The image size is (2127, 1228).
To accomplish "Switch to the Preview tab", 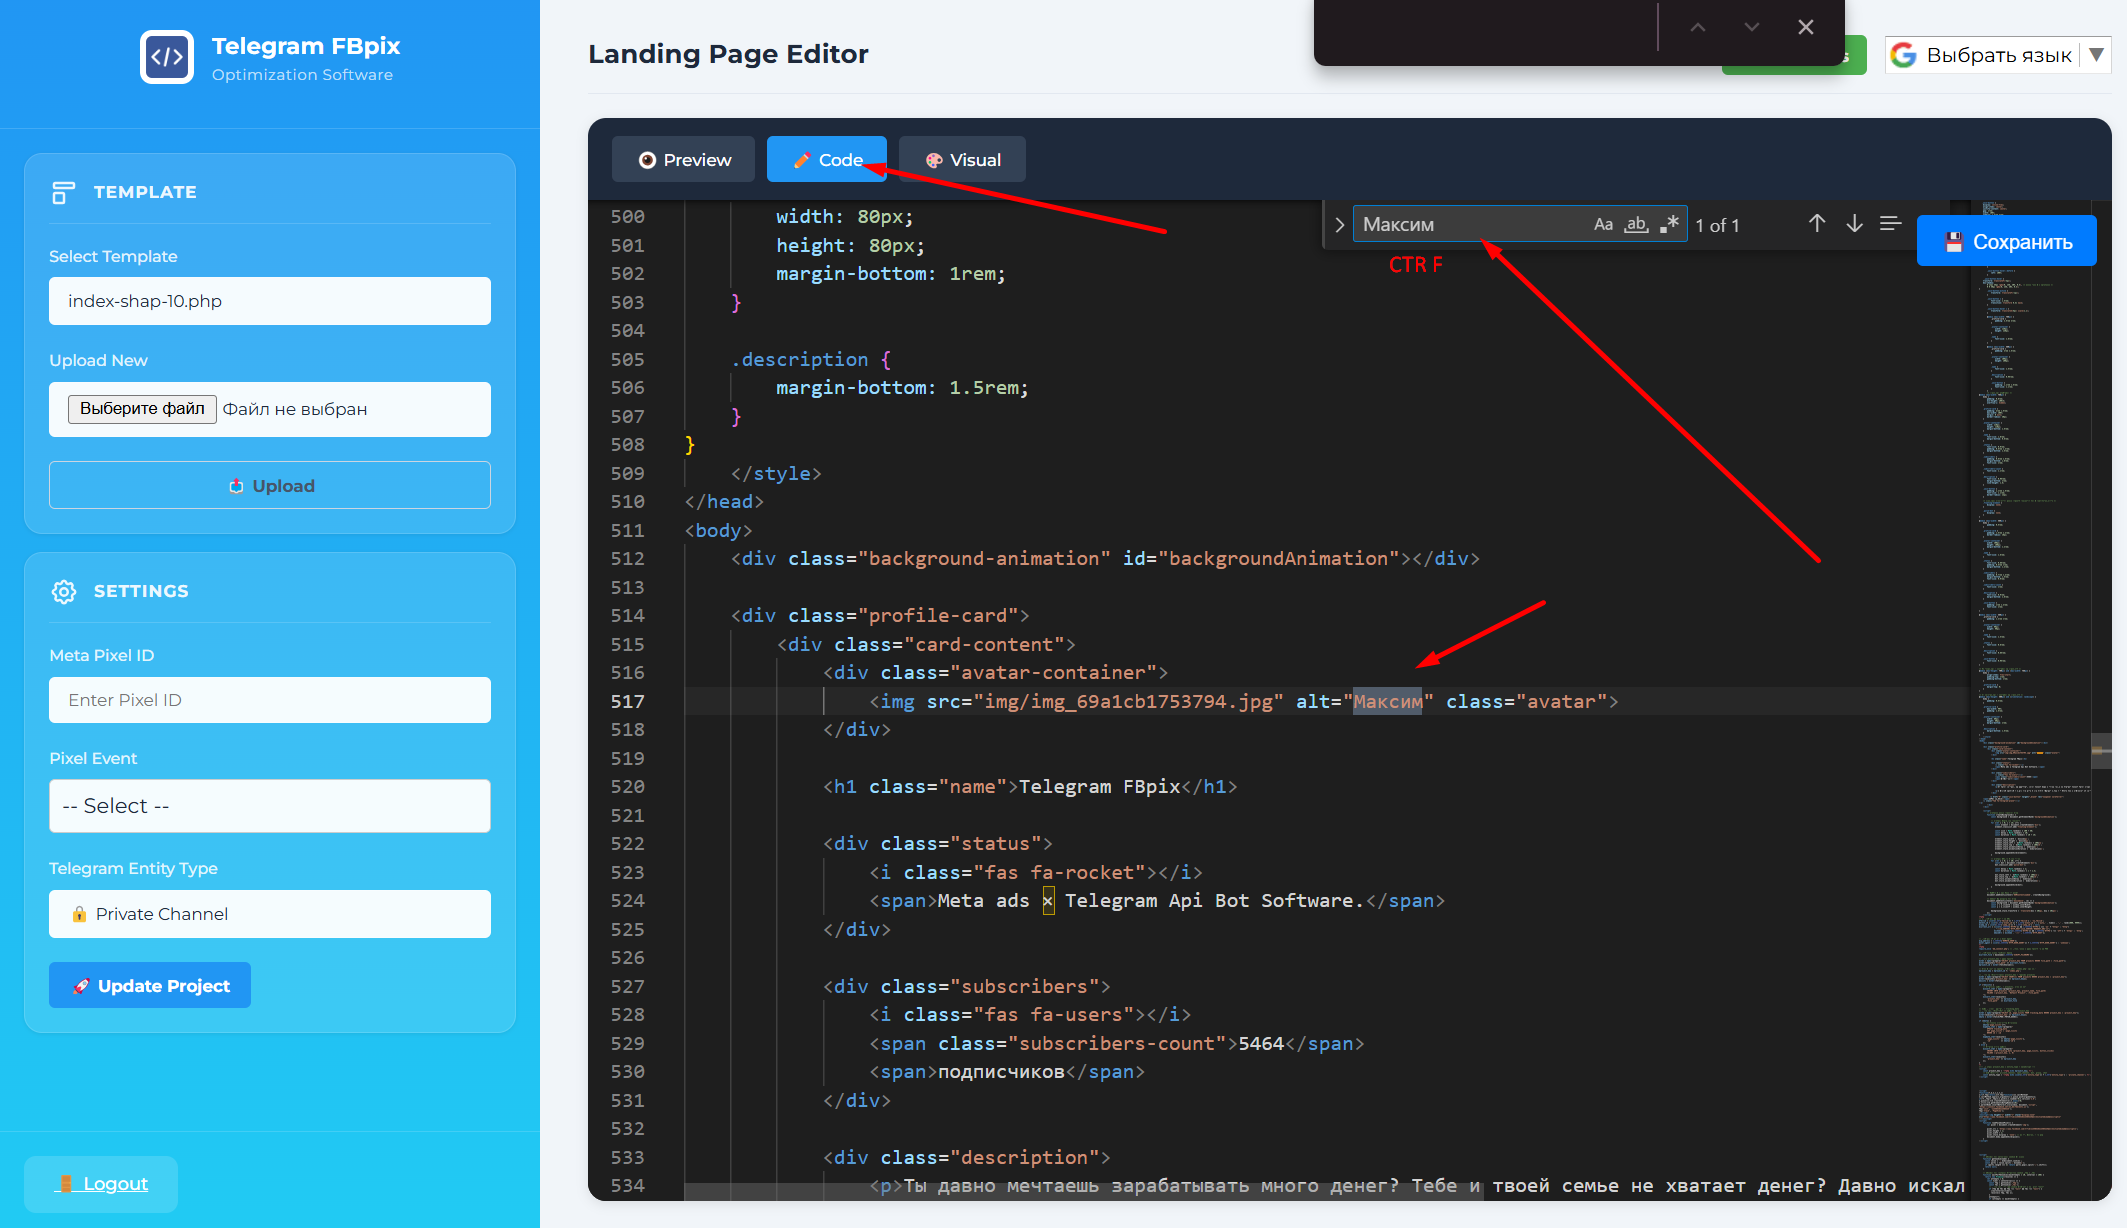I will point(684,160).
